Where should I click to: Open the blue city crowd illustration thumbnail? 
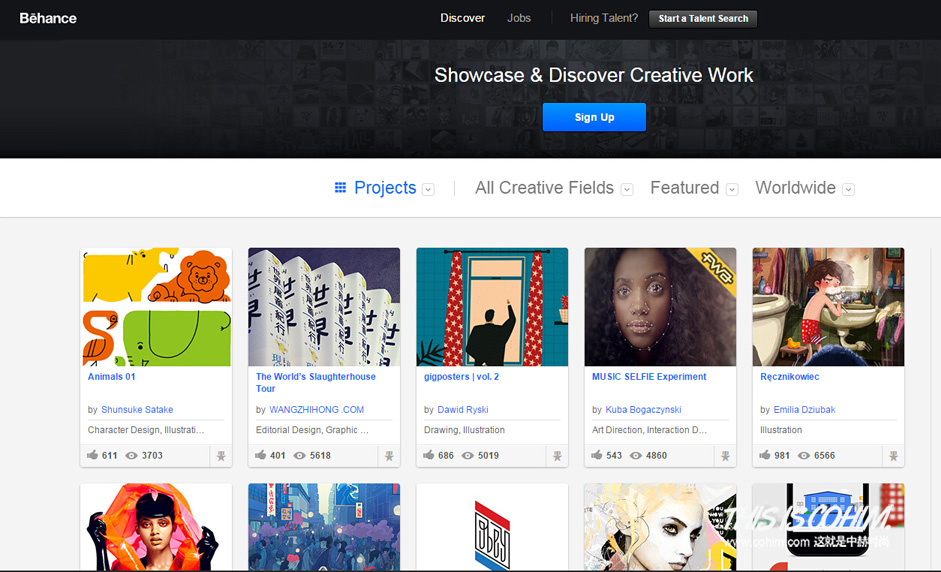pos(324,527)
